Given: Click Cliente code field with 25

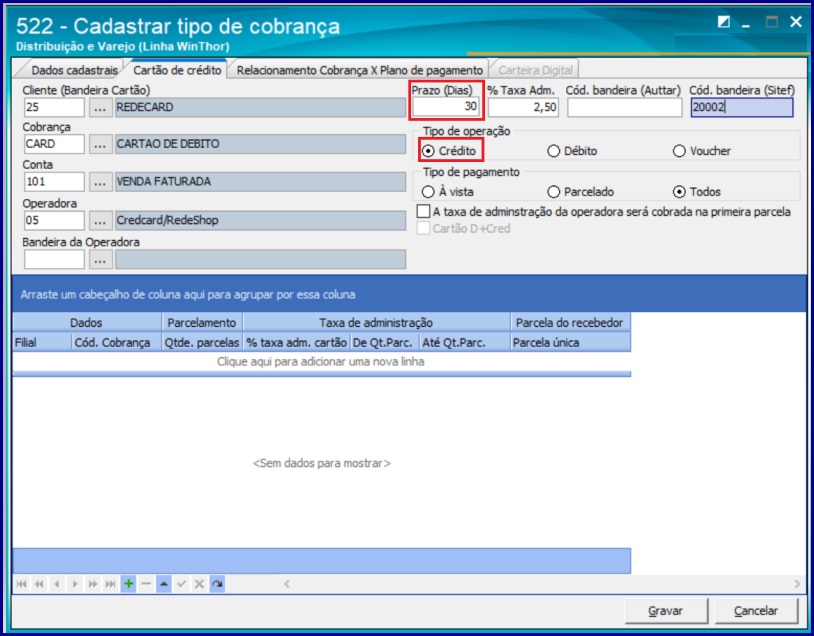Looking at the screenshot, I should tap(54, 107).
